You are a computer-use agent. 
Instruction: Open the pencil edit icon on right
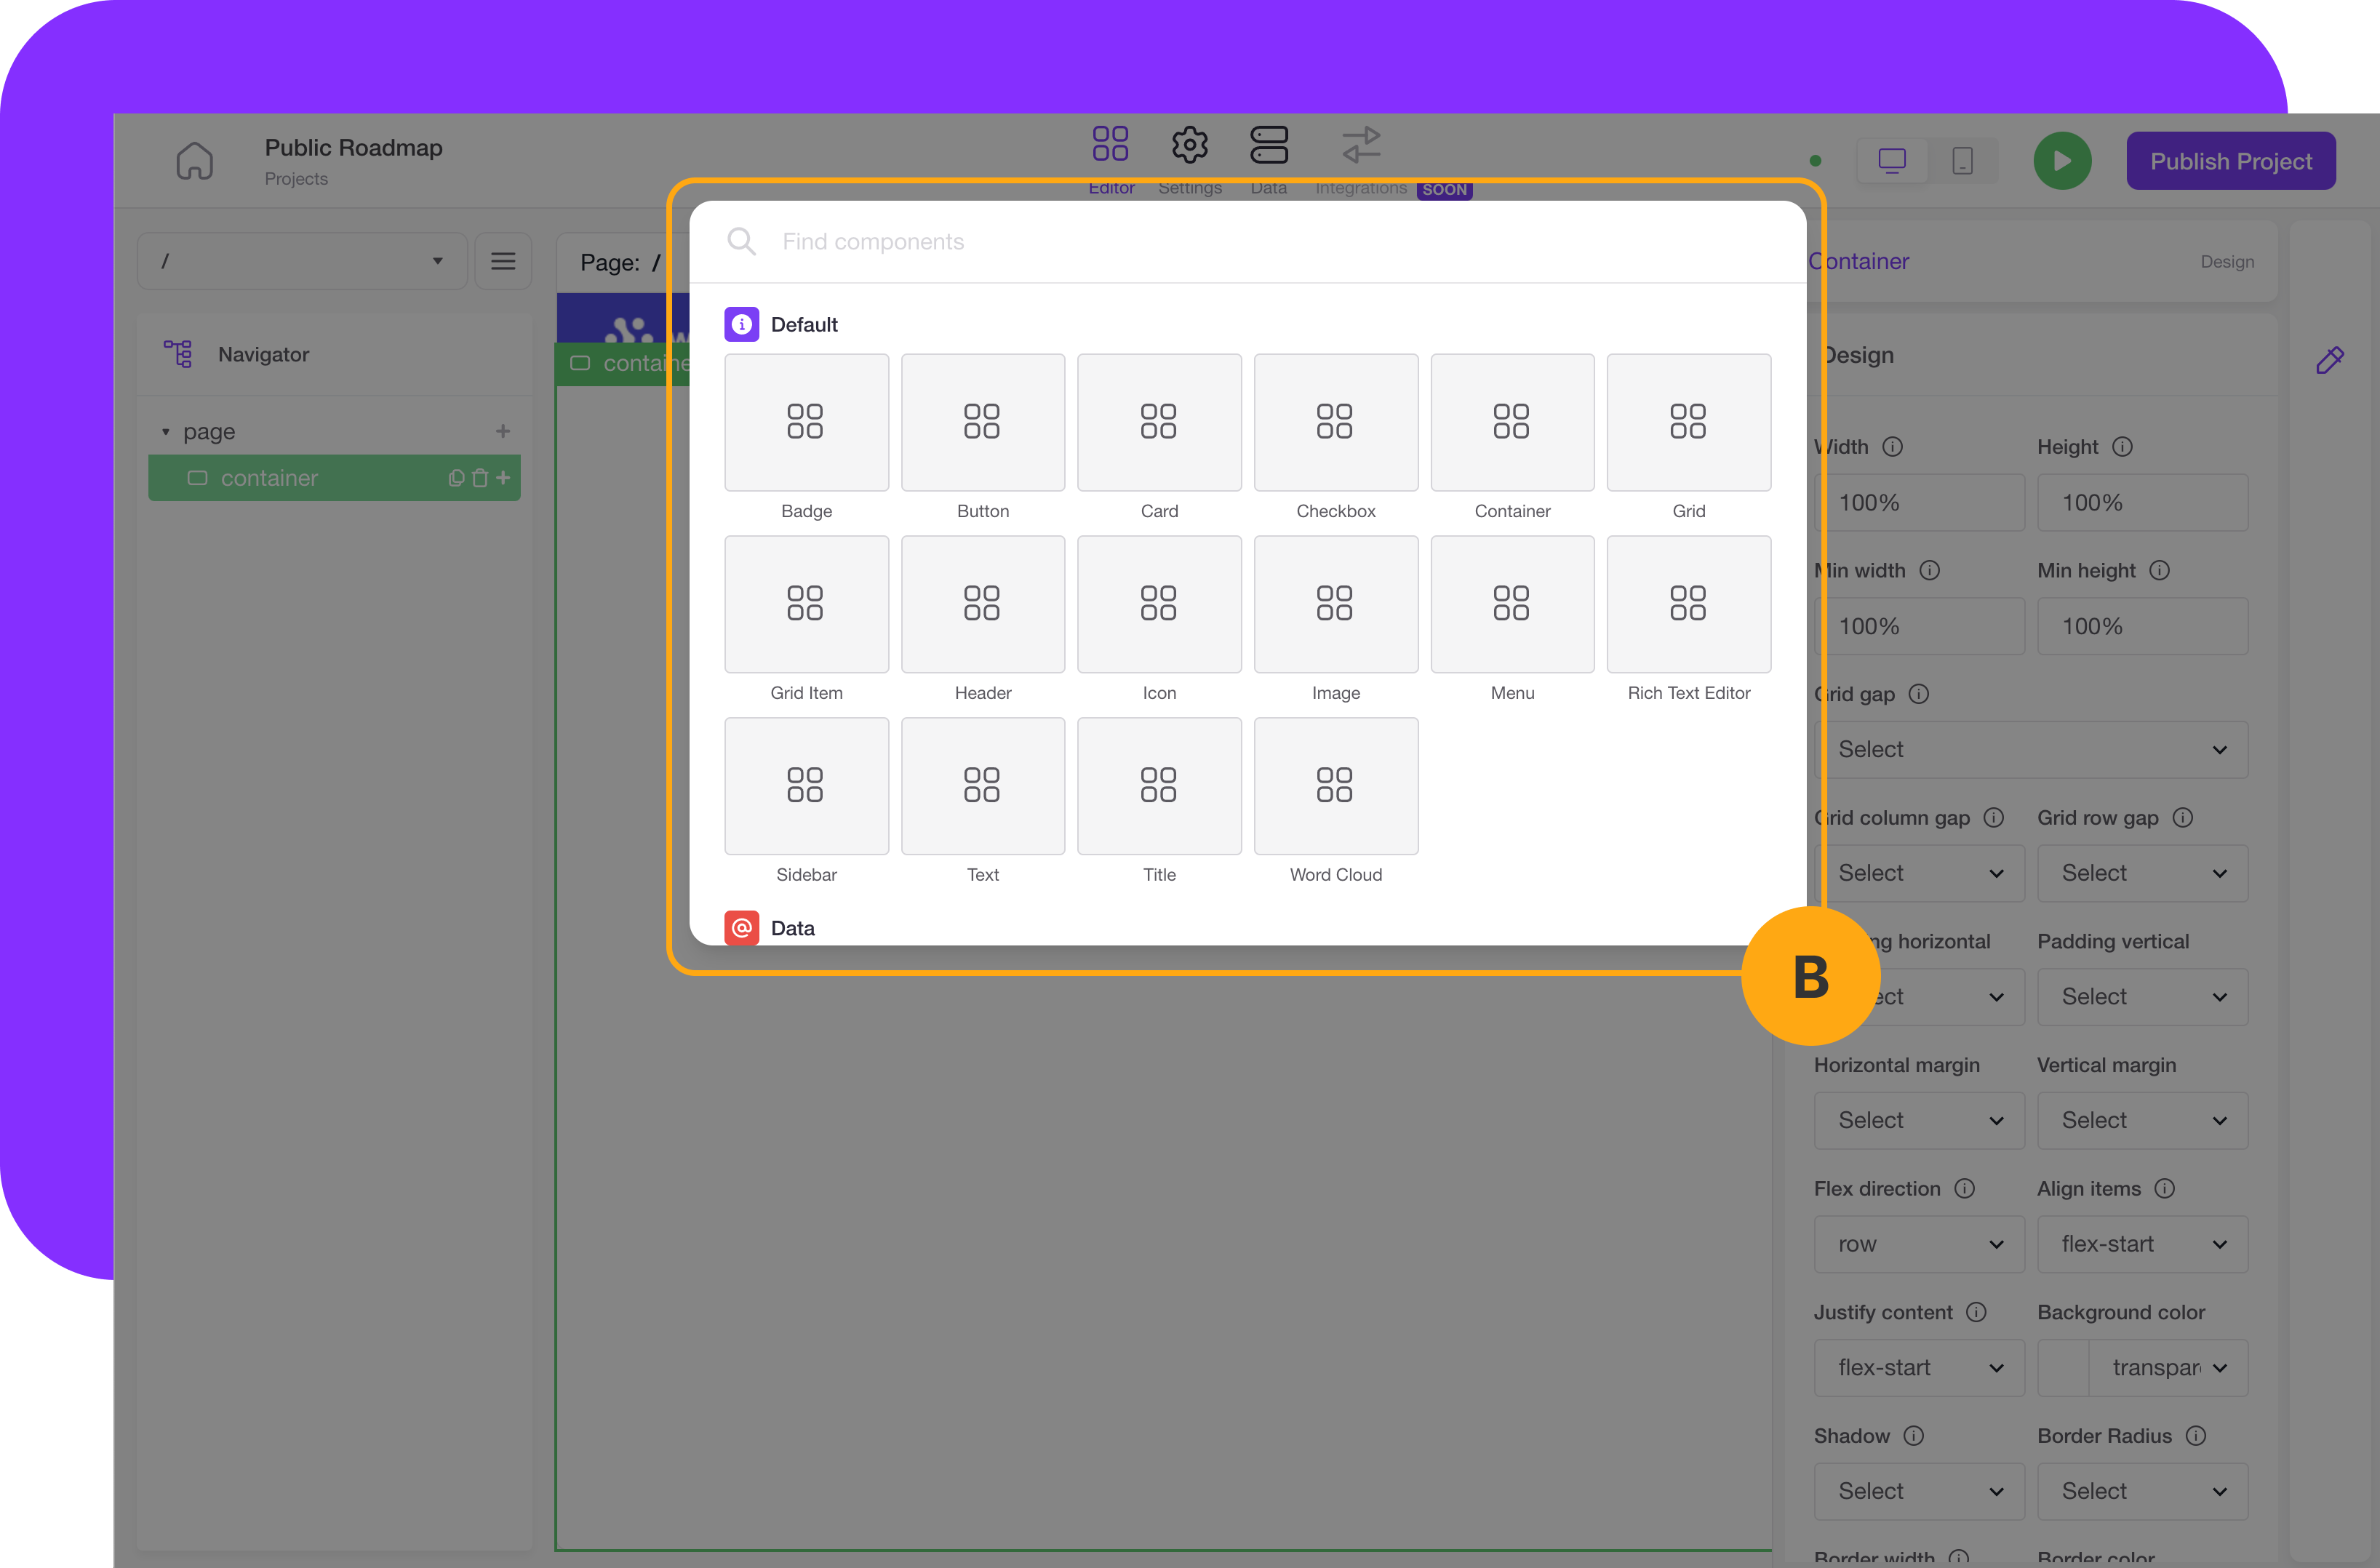click(2329, 360)
